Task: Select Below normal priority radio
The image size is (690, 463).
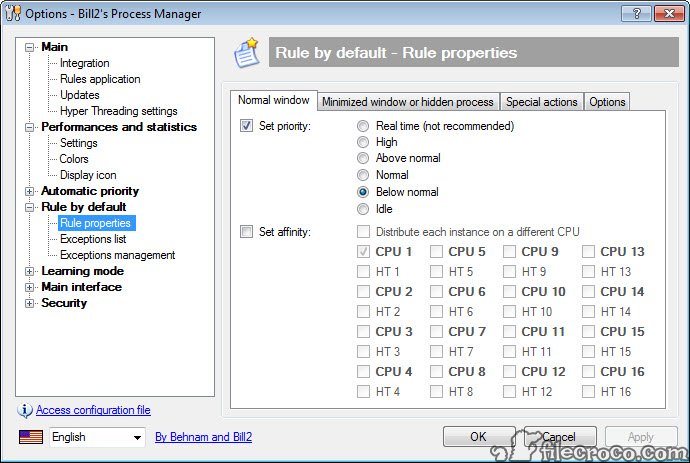Action: (x=363, y=192)
